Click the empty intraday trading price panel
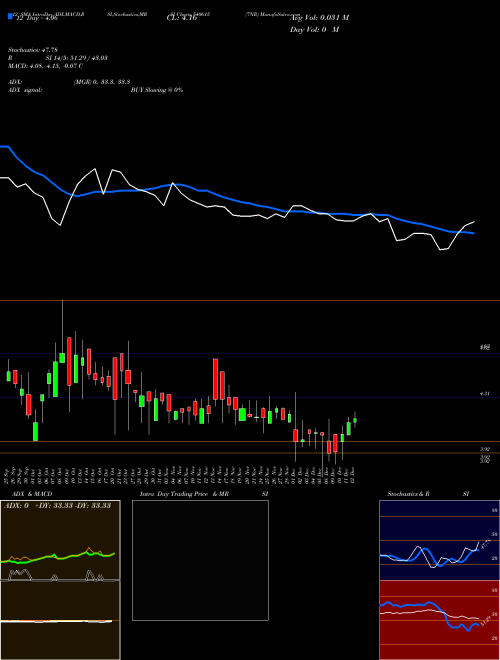The width and height of the screenshot is (500, 660). (200, 560)
